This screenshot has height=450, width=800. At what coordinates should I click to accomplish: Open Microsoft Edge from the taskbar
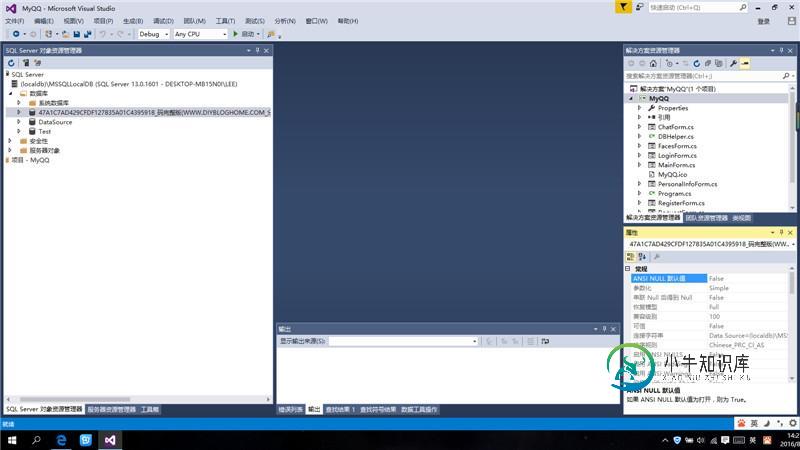pos(61,440)
